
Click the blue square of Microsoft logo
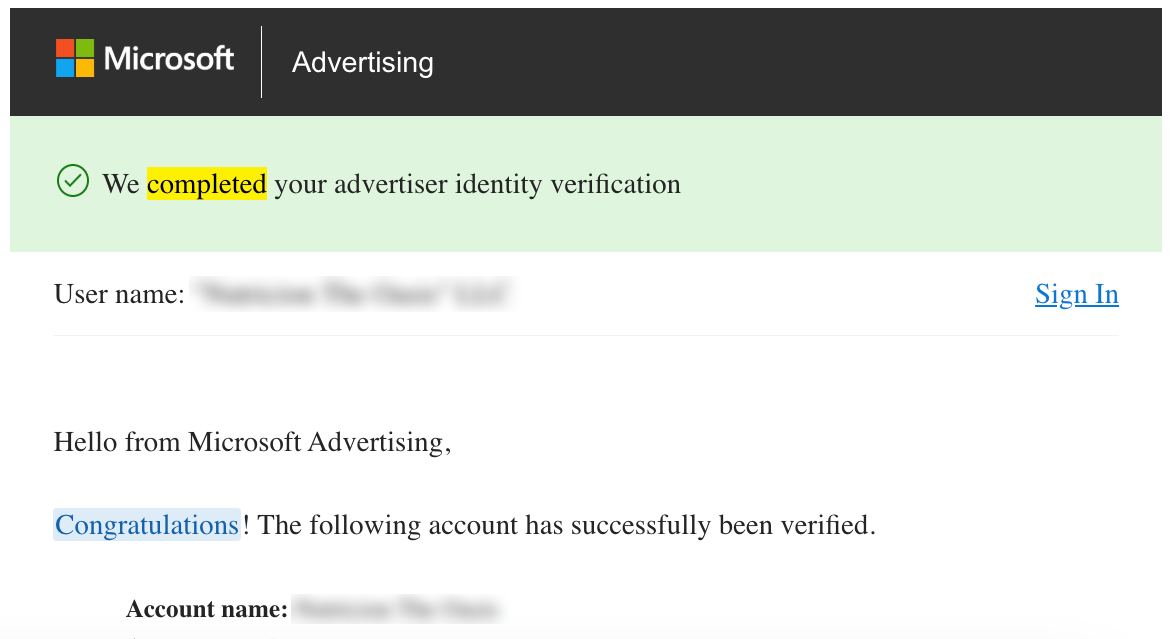[x=65, y=68]
